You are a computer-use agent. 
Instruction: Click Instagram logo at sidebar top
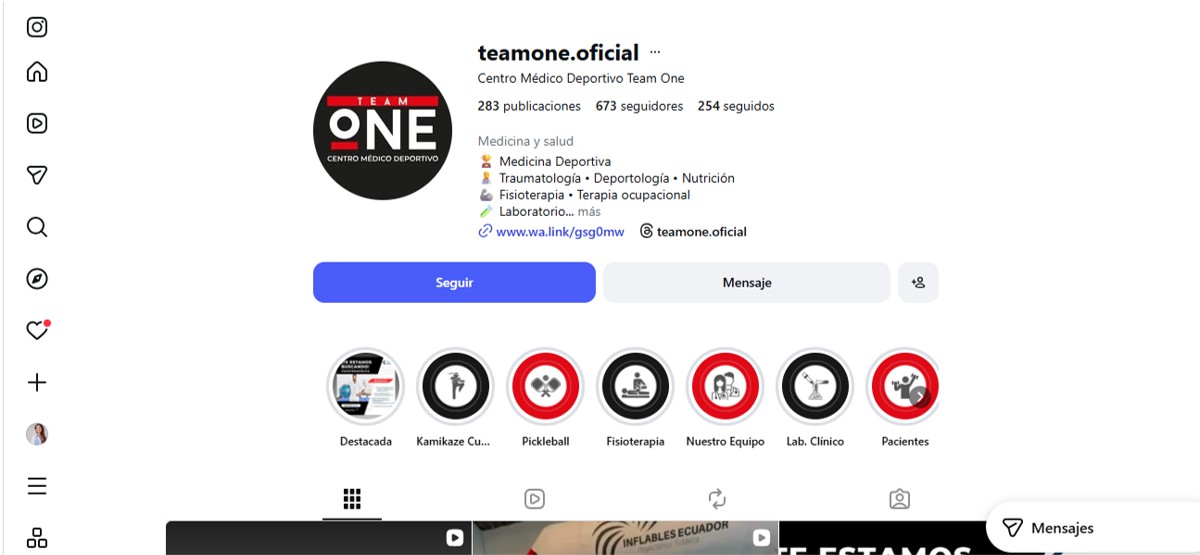[37, 27]
